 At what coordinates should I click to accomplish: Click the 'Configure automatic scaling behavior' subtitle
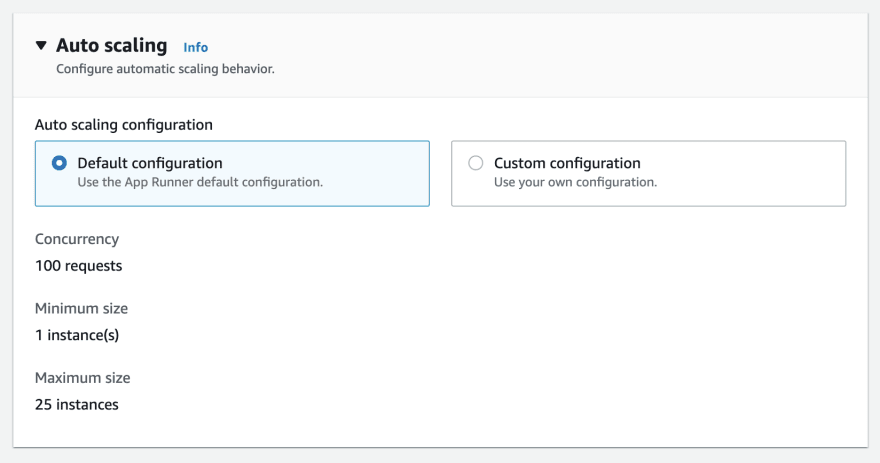tap(165, 69)
